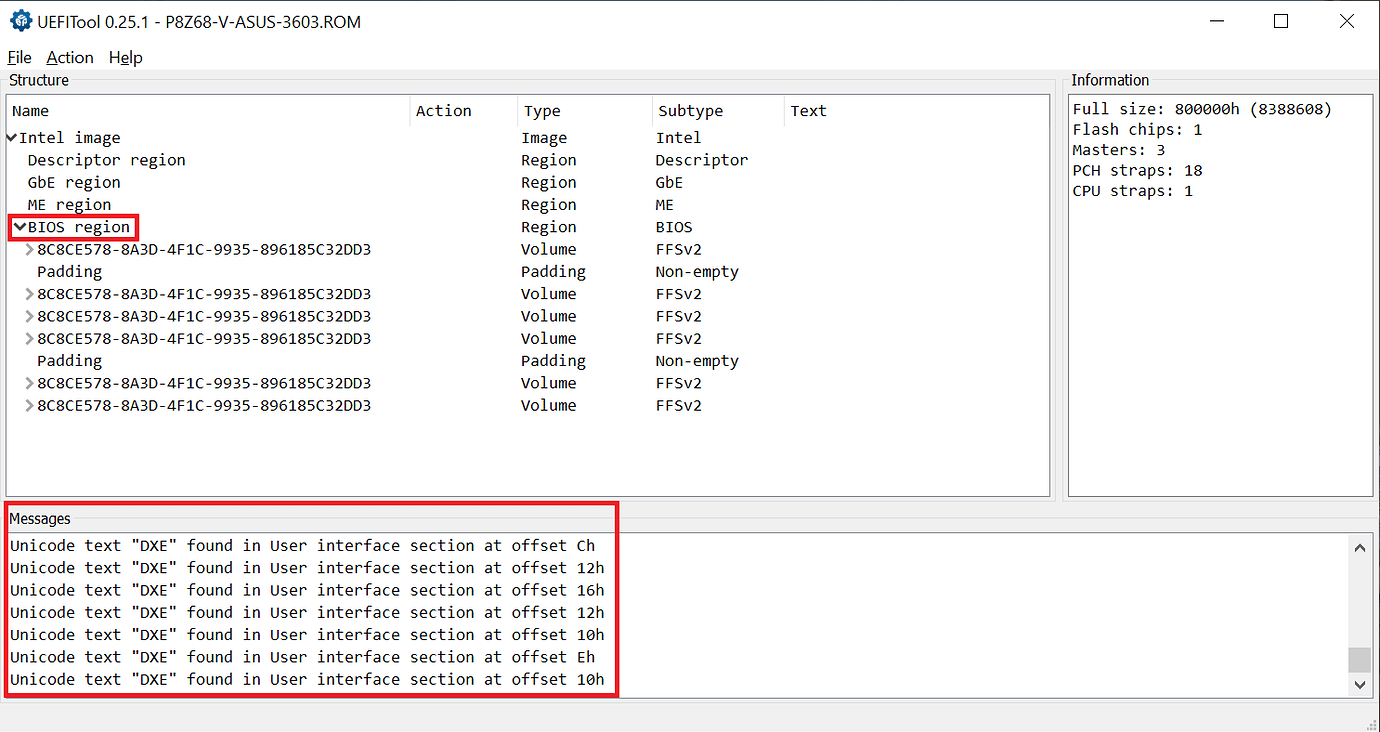Click the UEFITool application icon in titlebar
This screenshot has height=732, width=1380.
20,20
